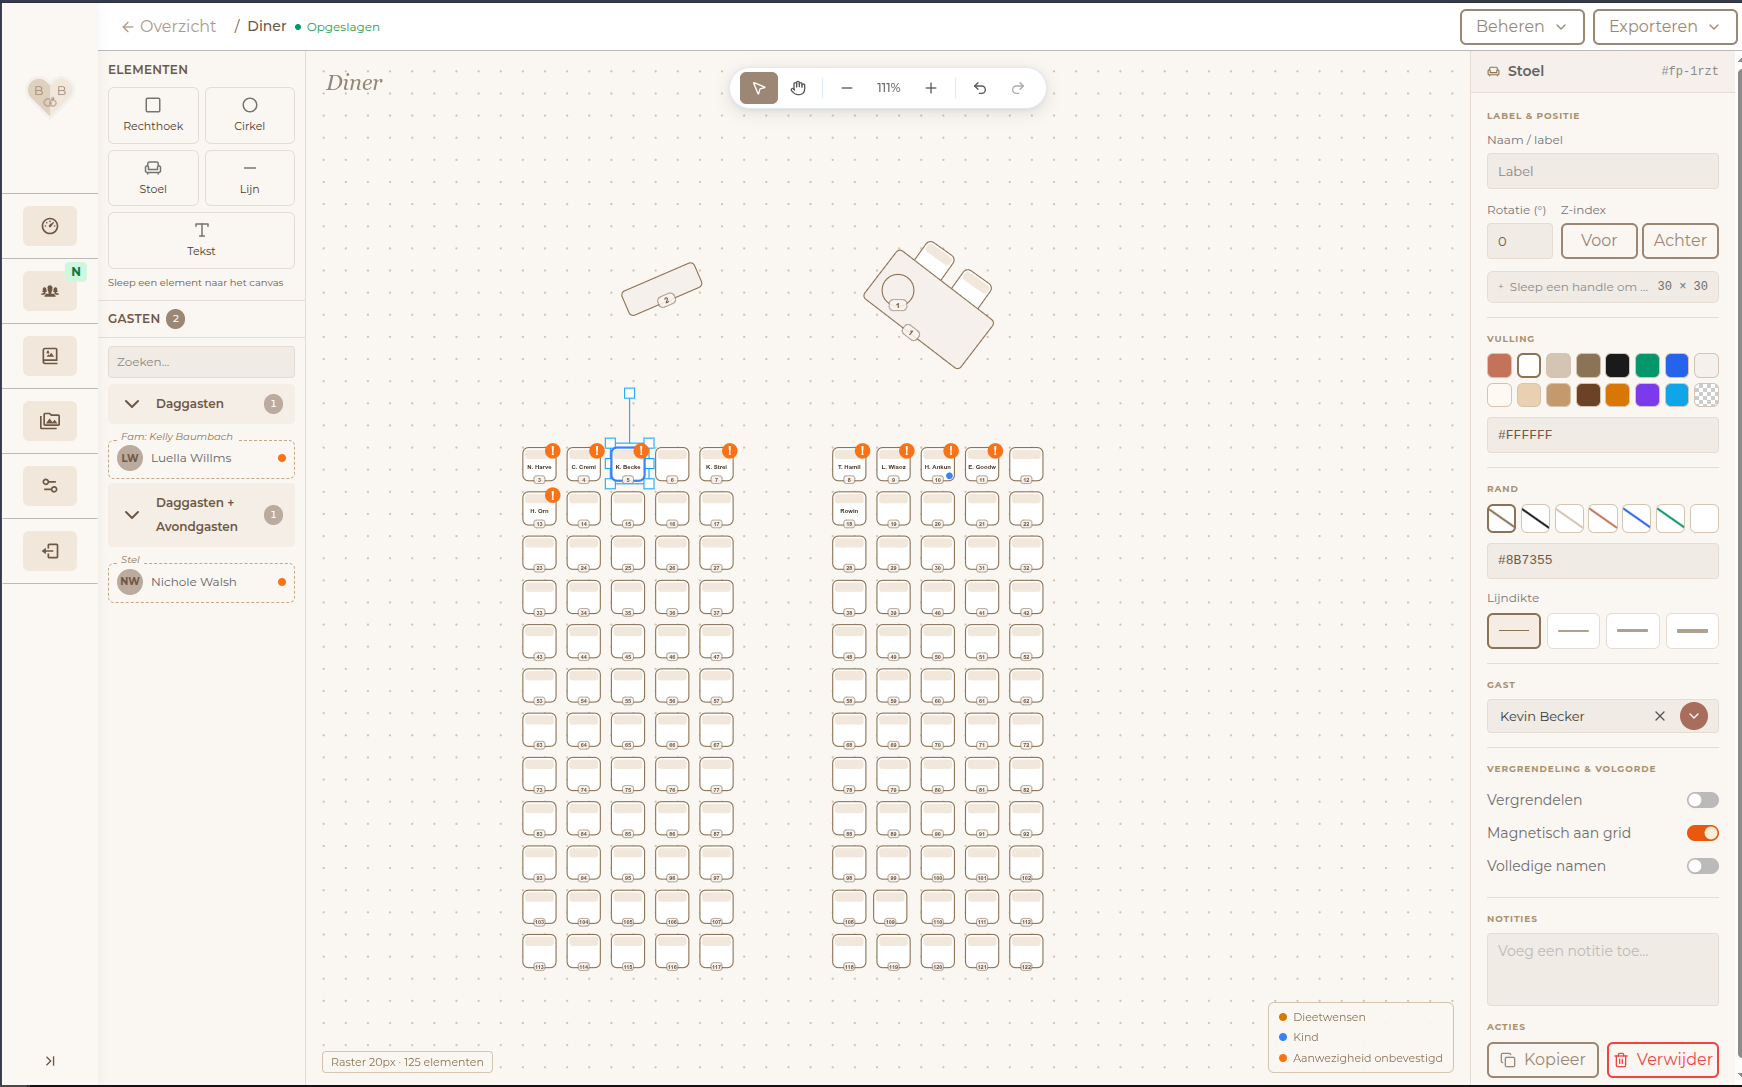Select the pointer selection tool
The image size is (1742, 1087).
[759, 88]
